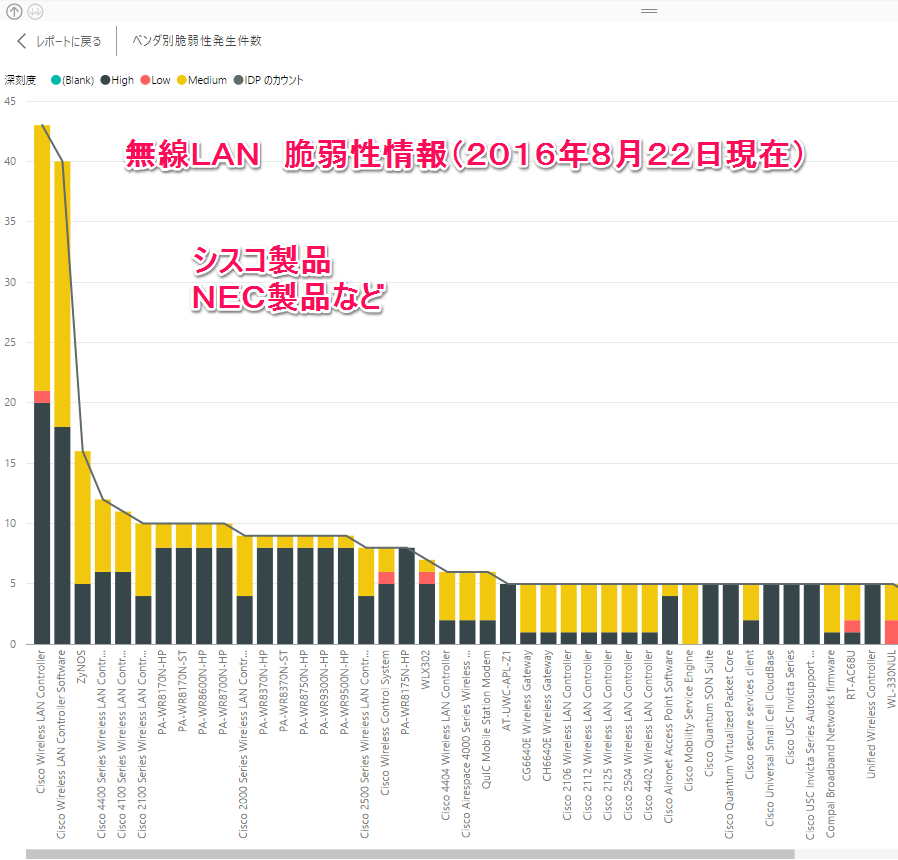Image resolution: width=898 pixels, height=860 pixels.
Task: Click the y-axis value 45
Action: (x=10, y=101)
